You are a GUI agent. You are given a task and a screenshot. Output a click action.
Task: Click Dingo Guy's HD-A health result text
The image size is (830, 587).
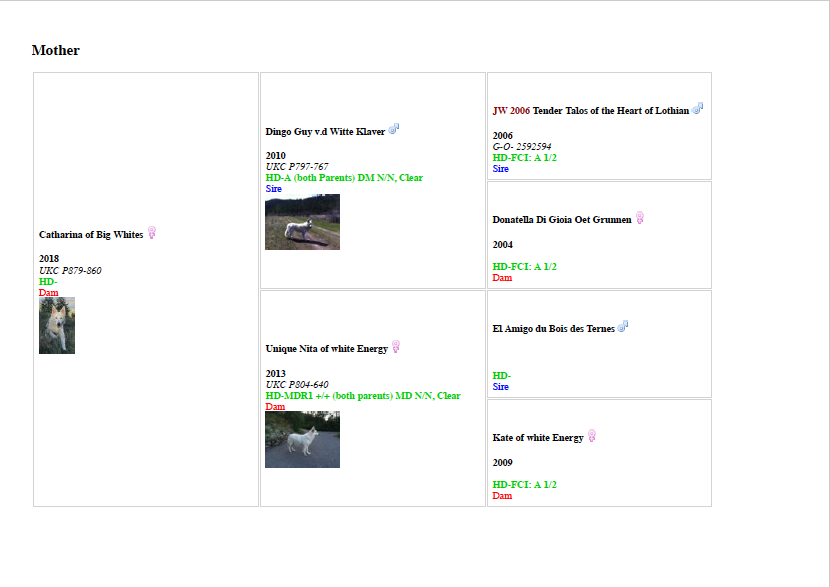[x=344, y=178]
